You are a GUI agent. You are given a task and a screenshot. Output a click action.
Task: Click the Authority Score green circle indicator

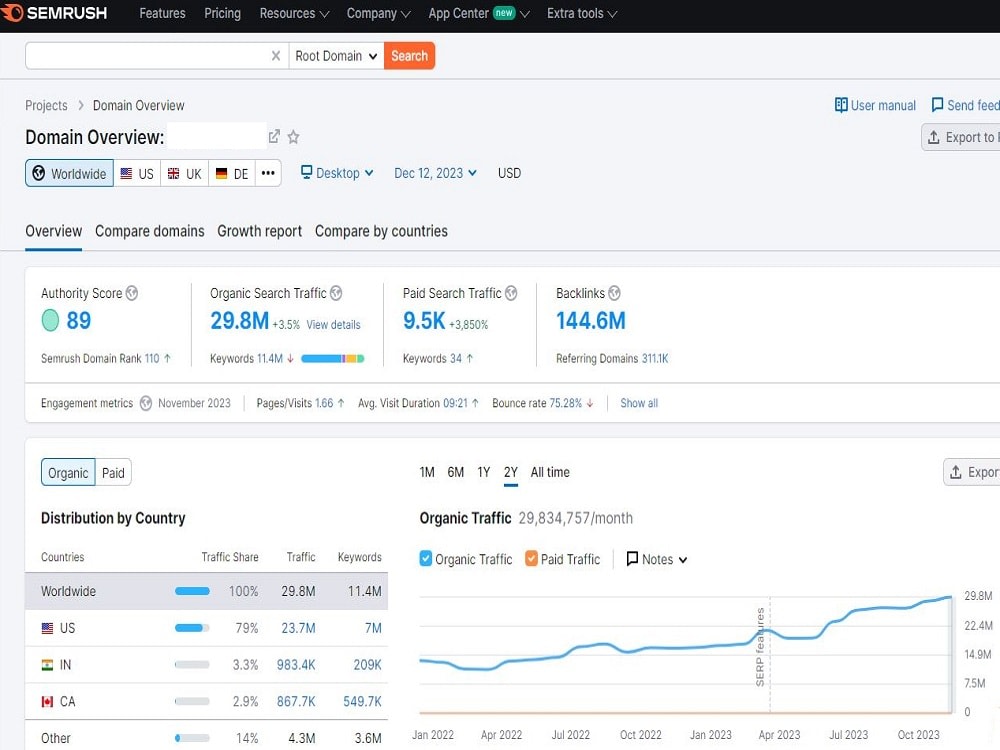click(50, 320)
